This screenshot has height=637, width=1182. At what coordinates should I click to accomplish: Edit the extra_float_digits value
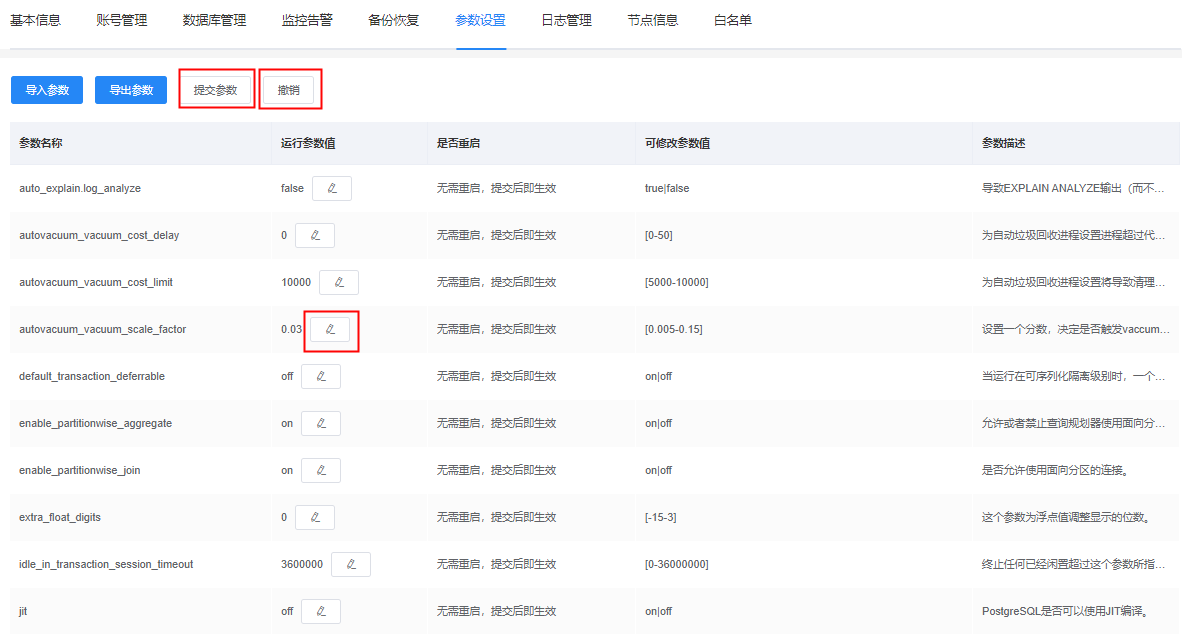click(x=315, y=518)
